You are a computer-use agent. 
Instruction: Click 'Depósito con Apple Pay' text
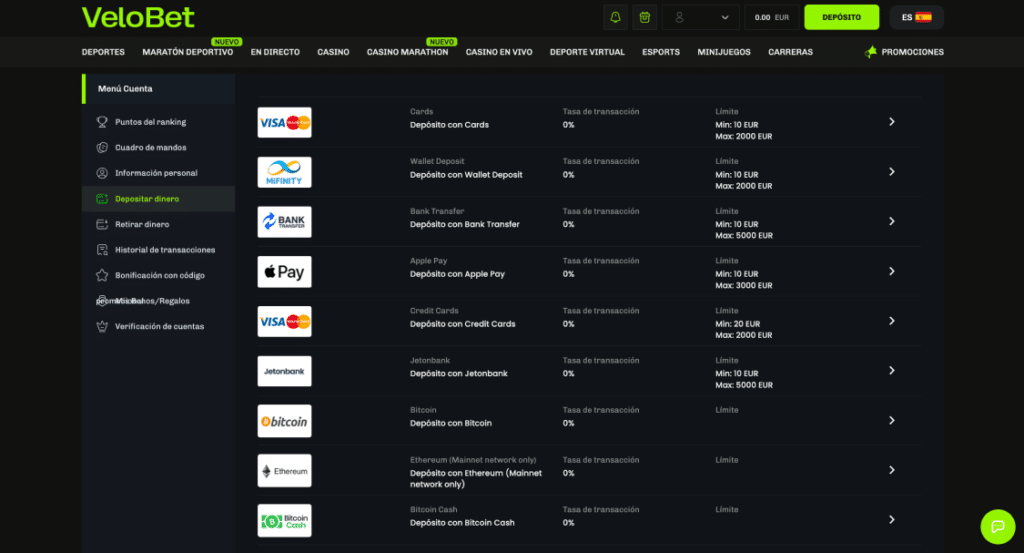(457, 274)
